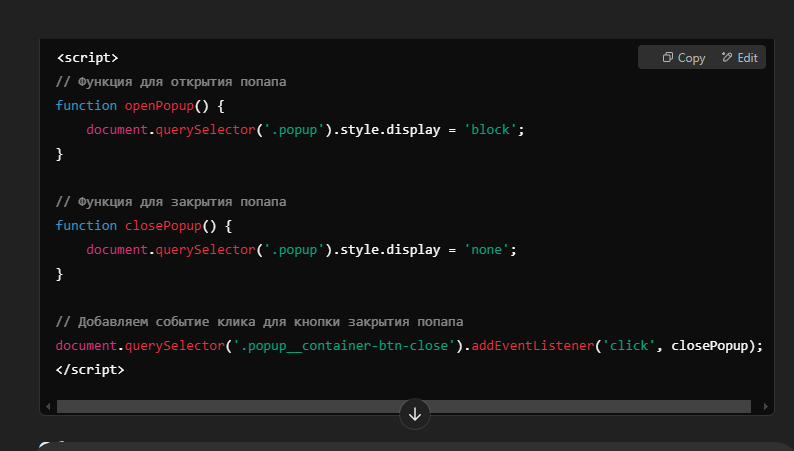Click the closing </script> tag

pos(90,369)
